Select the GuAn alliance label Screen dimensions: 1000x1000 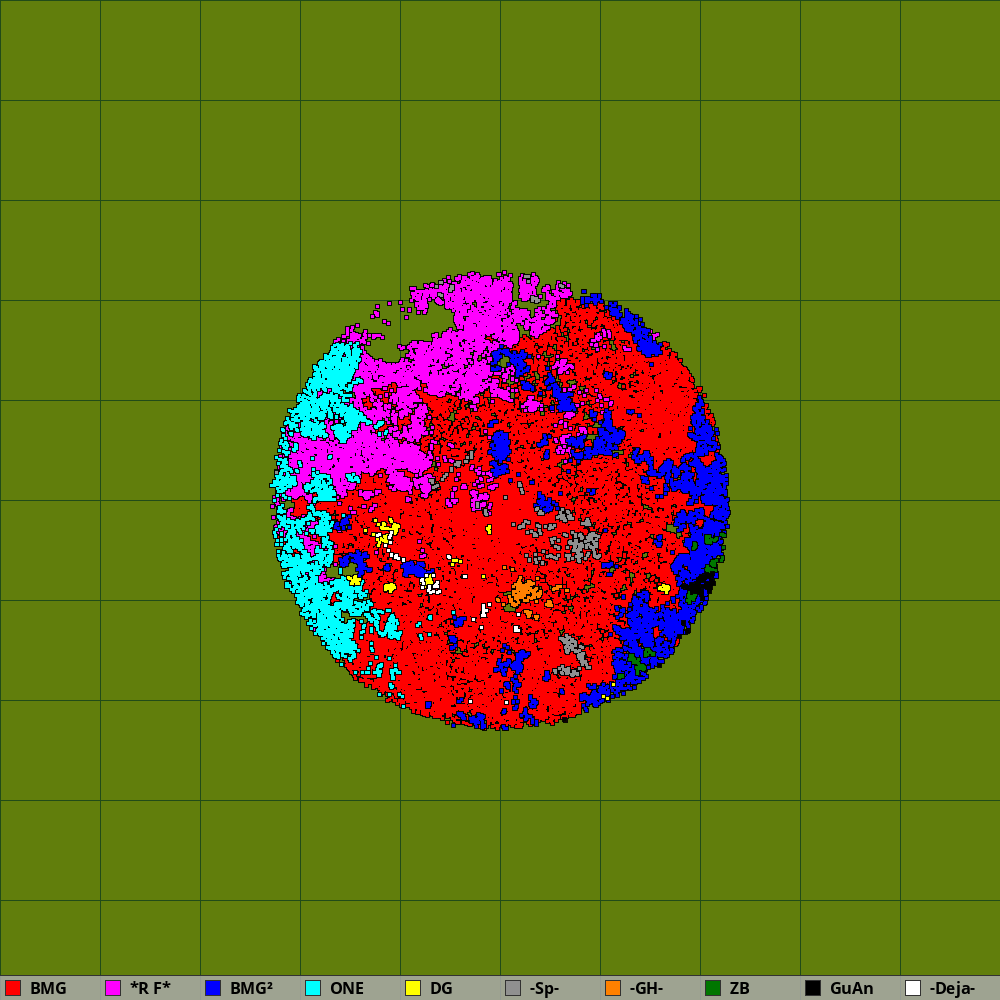(851, 988)
